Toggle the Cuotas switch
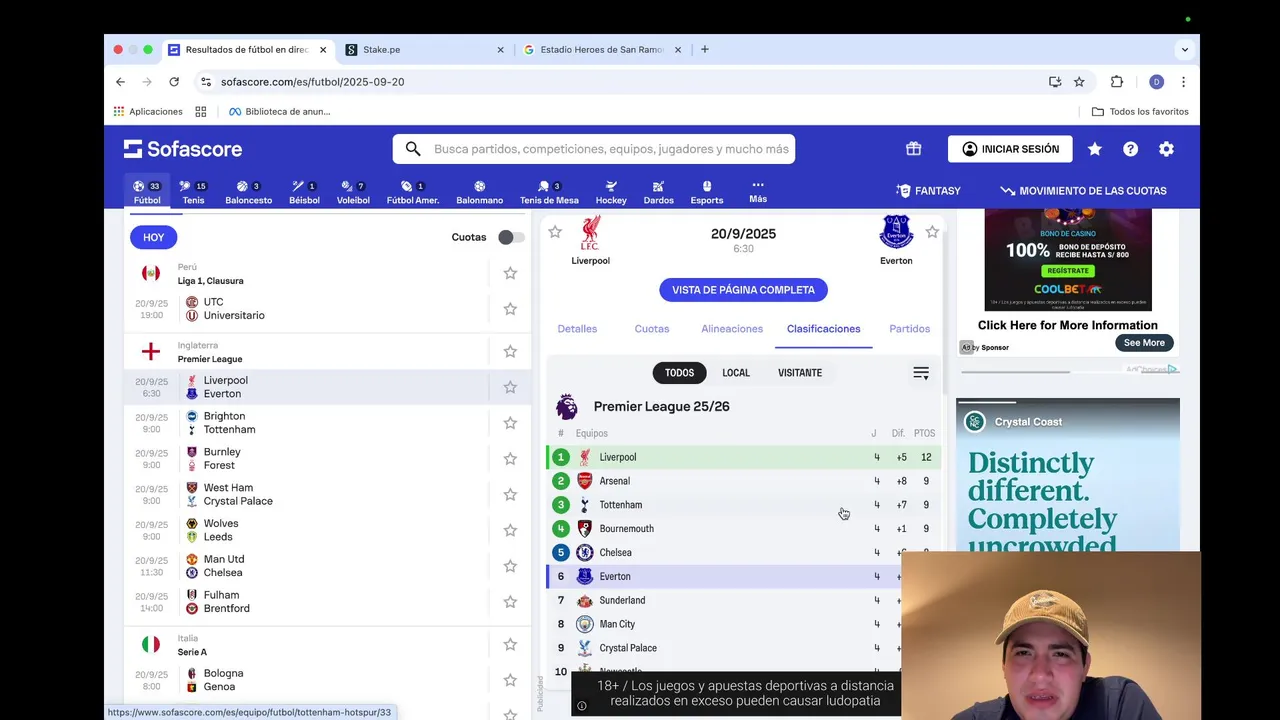The height and width of the screenshot is (720, 1280). coord(511,237)
